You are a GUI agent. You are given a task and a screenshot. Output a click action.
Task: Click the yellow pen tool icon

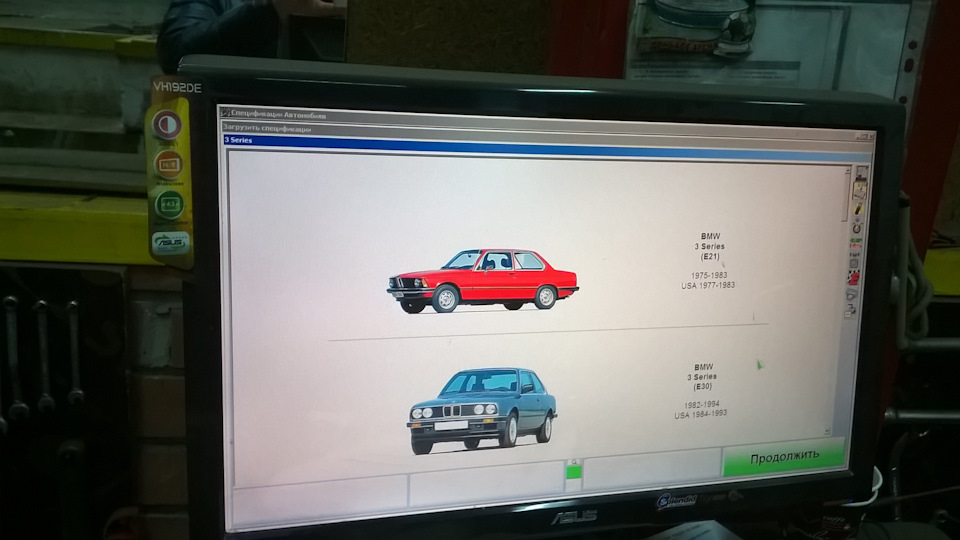pos(858,208)
